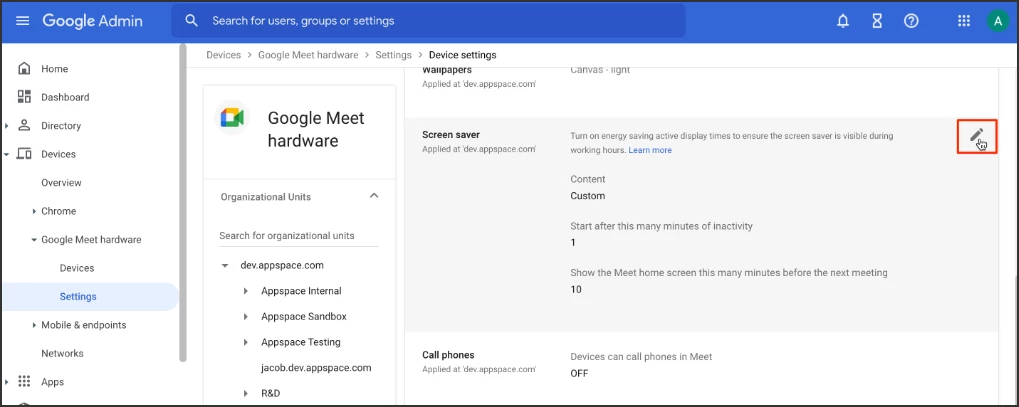Expand the Appspace Internal node arrow
Screen dimensions: 1019x407
[246, 291]
